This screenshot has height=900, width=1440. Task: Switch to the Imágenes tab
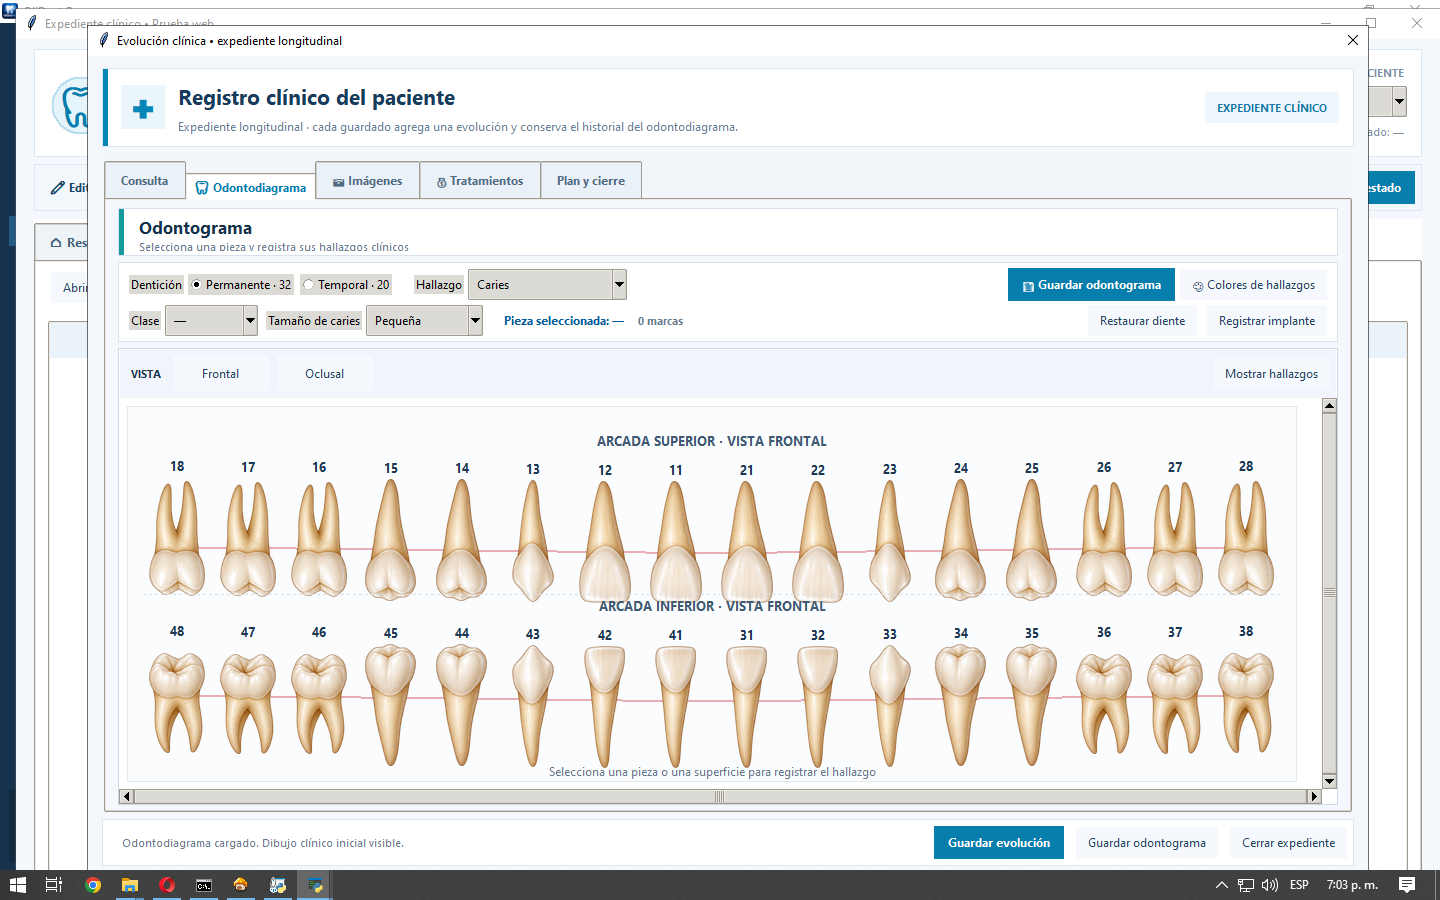pos(368,181)
